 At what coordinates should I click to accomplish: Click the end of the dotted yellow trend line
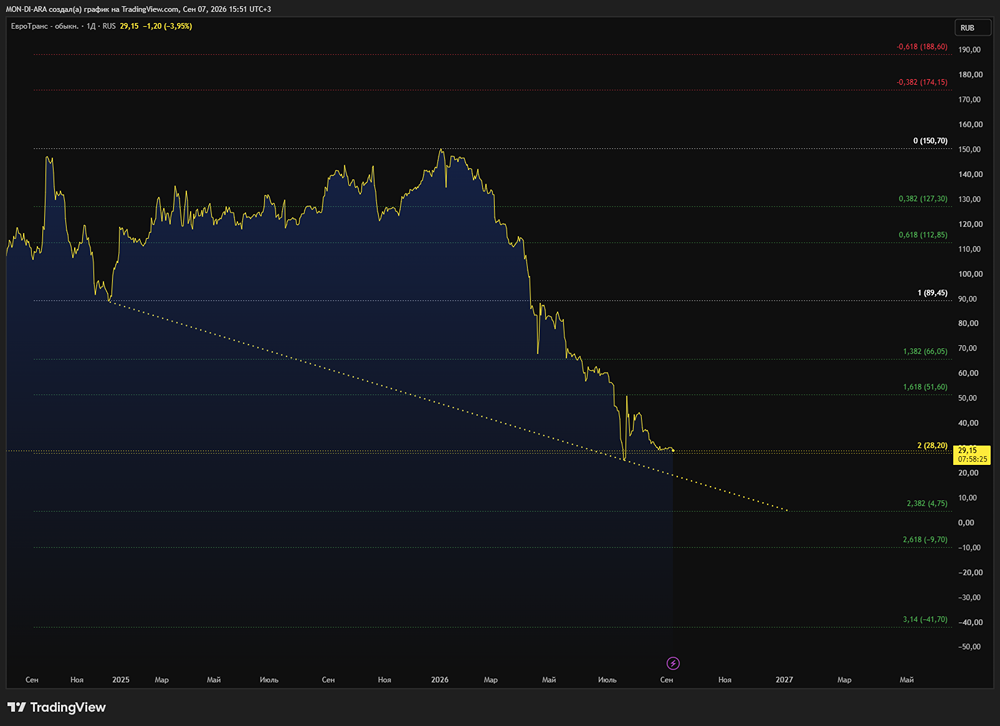(787, 510)
